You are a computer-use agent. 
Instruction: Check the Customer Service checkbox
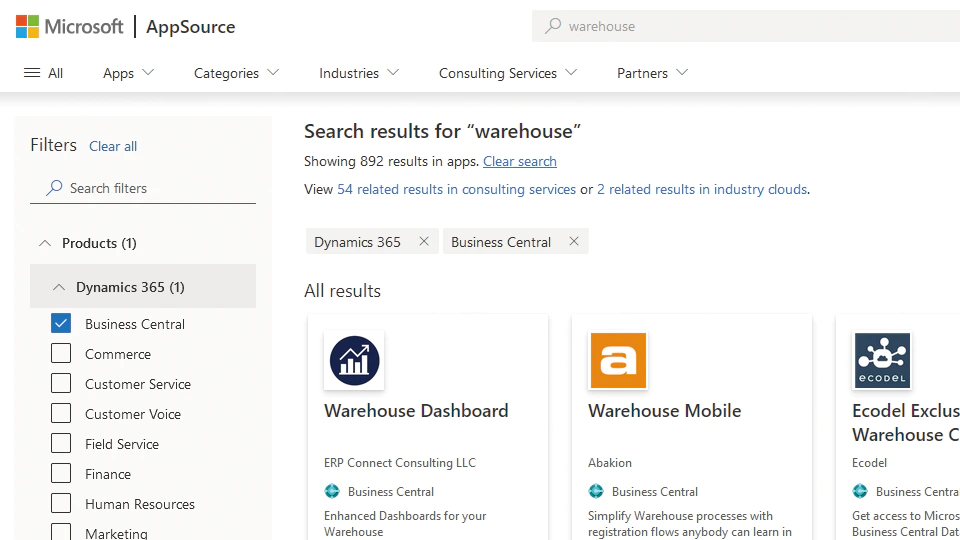[x=61, y=383]
